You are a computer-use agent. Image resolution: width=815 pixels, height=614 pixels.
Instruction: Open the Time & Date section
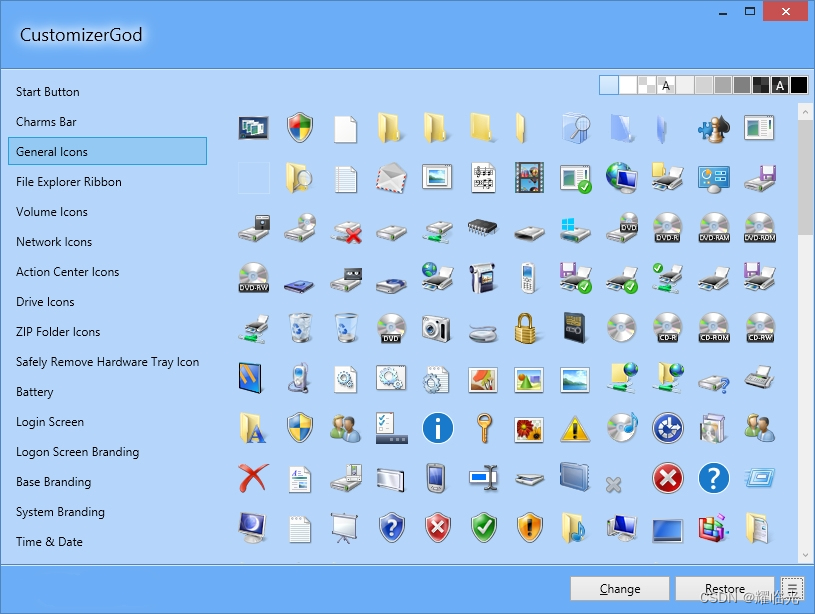coord(49,542)
